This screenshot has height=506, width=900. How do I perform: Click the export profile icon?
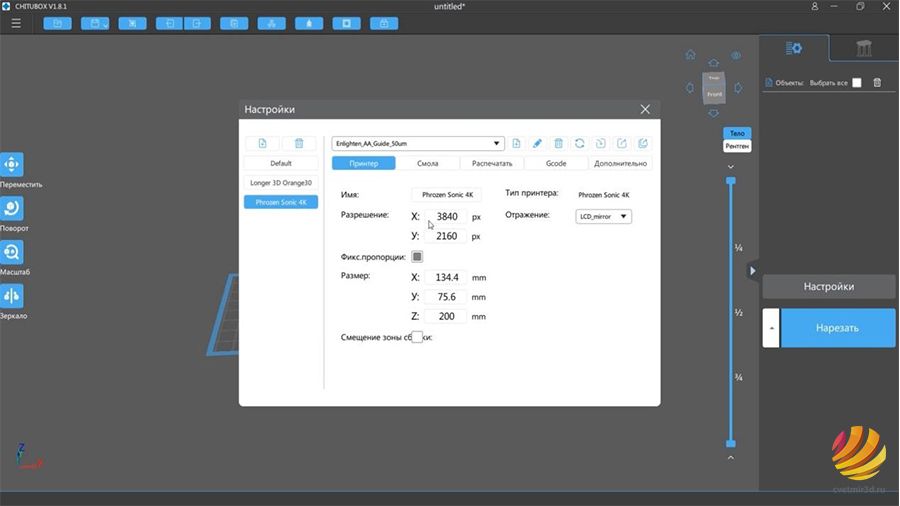click(622, 143)
